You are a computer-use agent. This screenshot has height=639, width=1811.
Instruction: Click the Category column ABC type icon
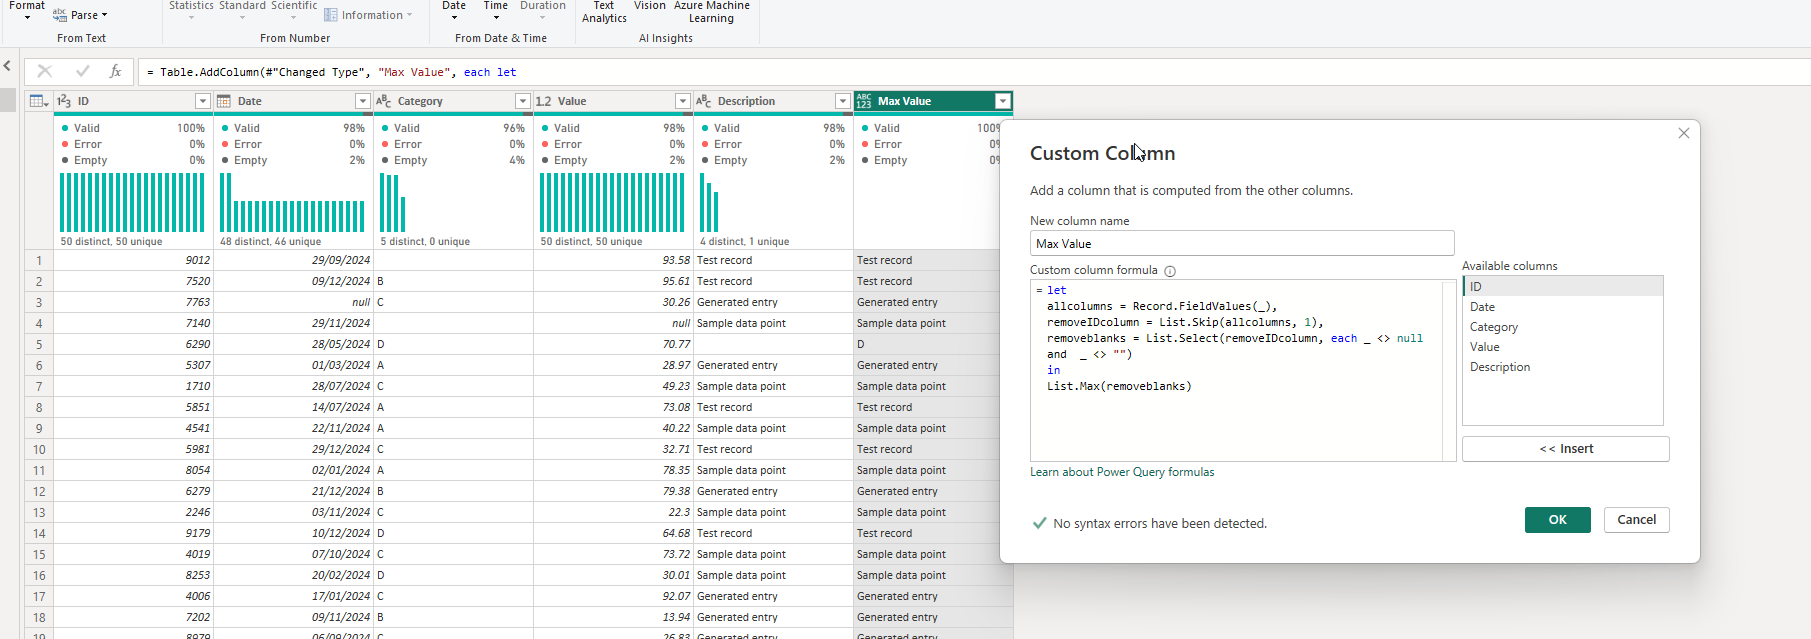384,101
